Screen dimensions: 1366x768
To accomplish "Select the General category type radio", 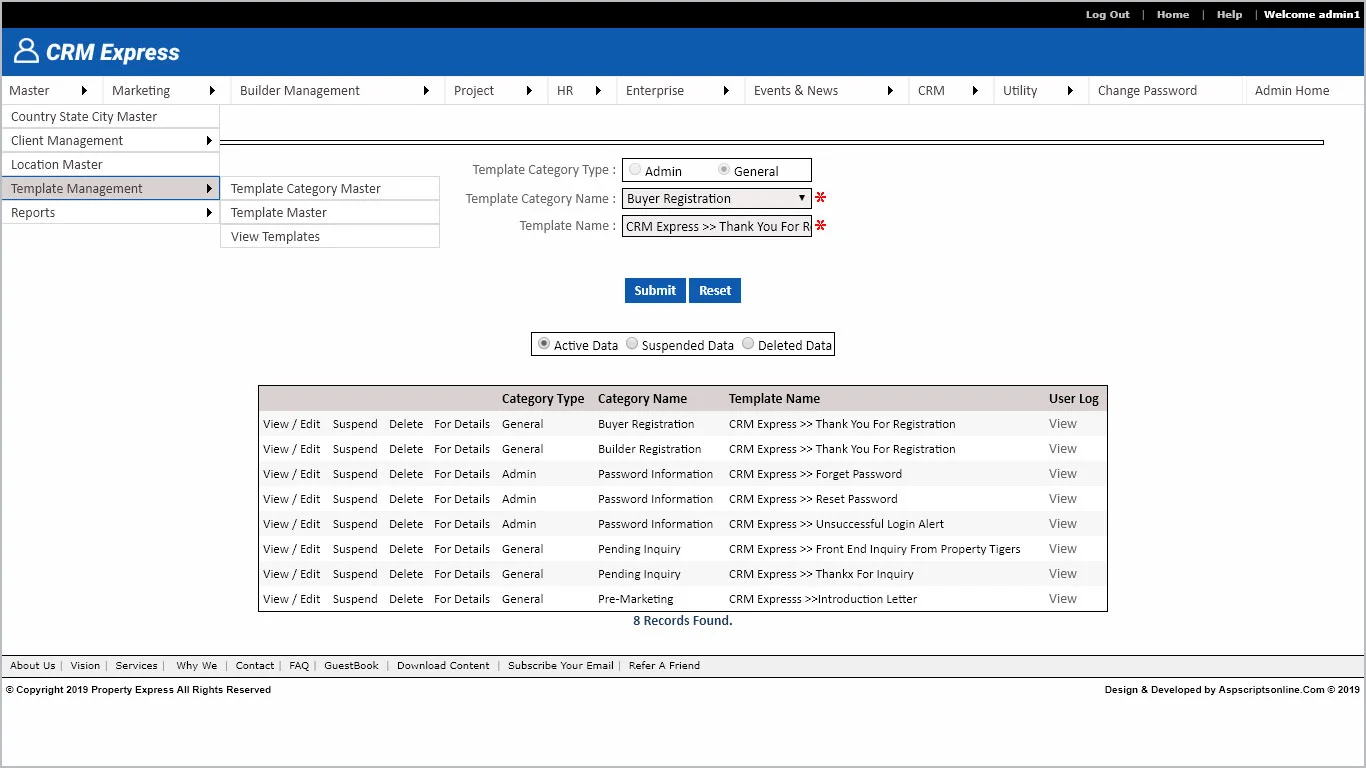I will pos(724,170).
